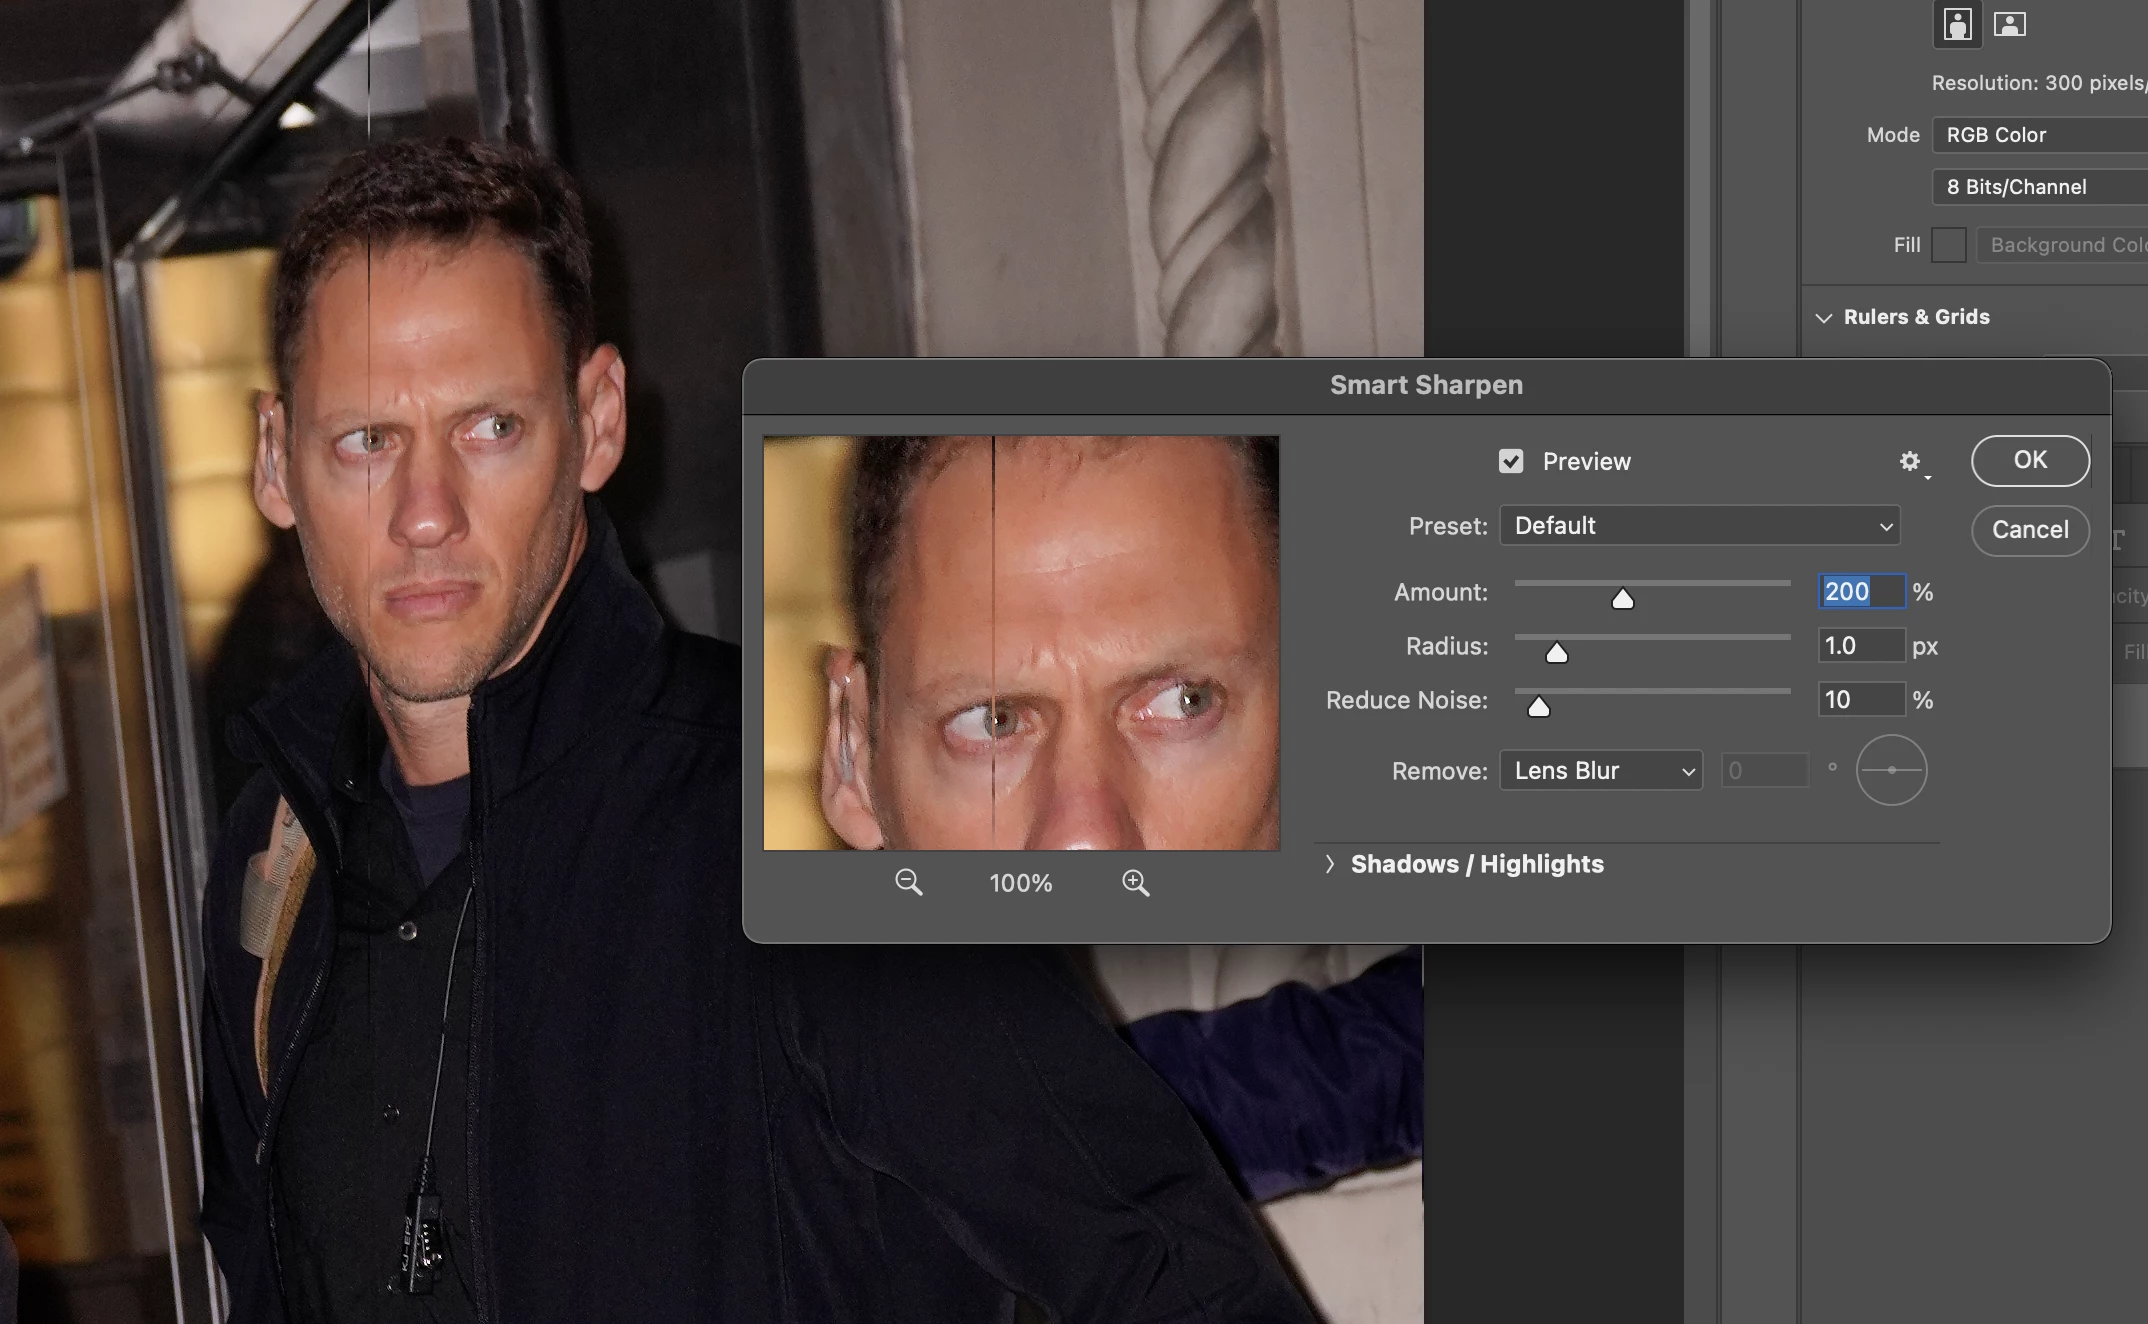Image resolution: width=2148 pixels, height=1324 pixels.
Task: Click the blur angle dial
Action: point(1891,770)
